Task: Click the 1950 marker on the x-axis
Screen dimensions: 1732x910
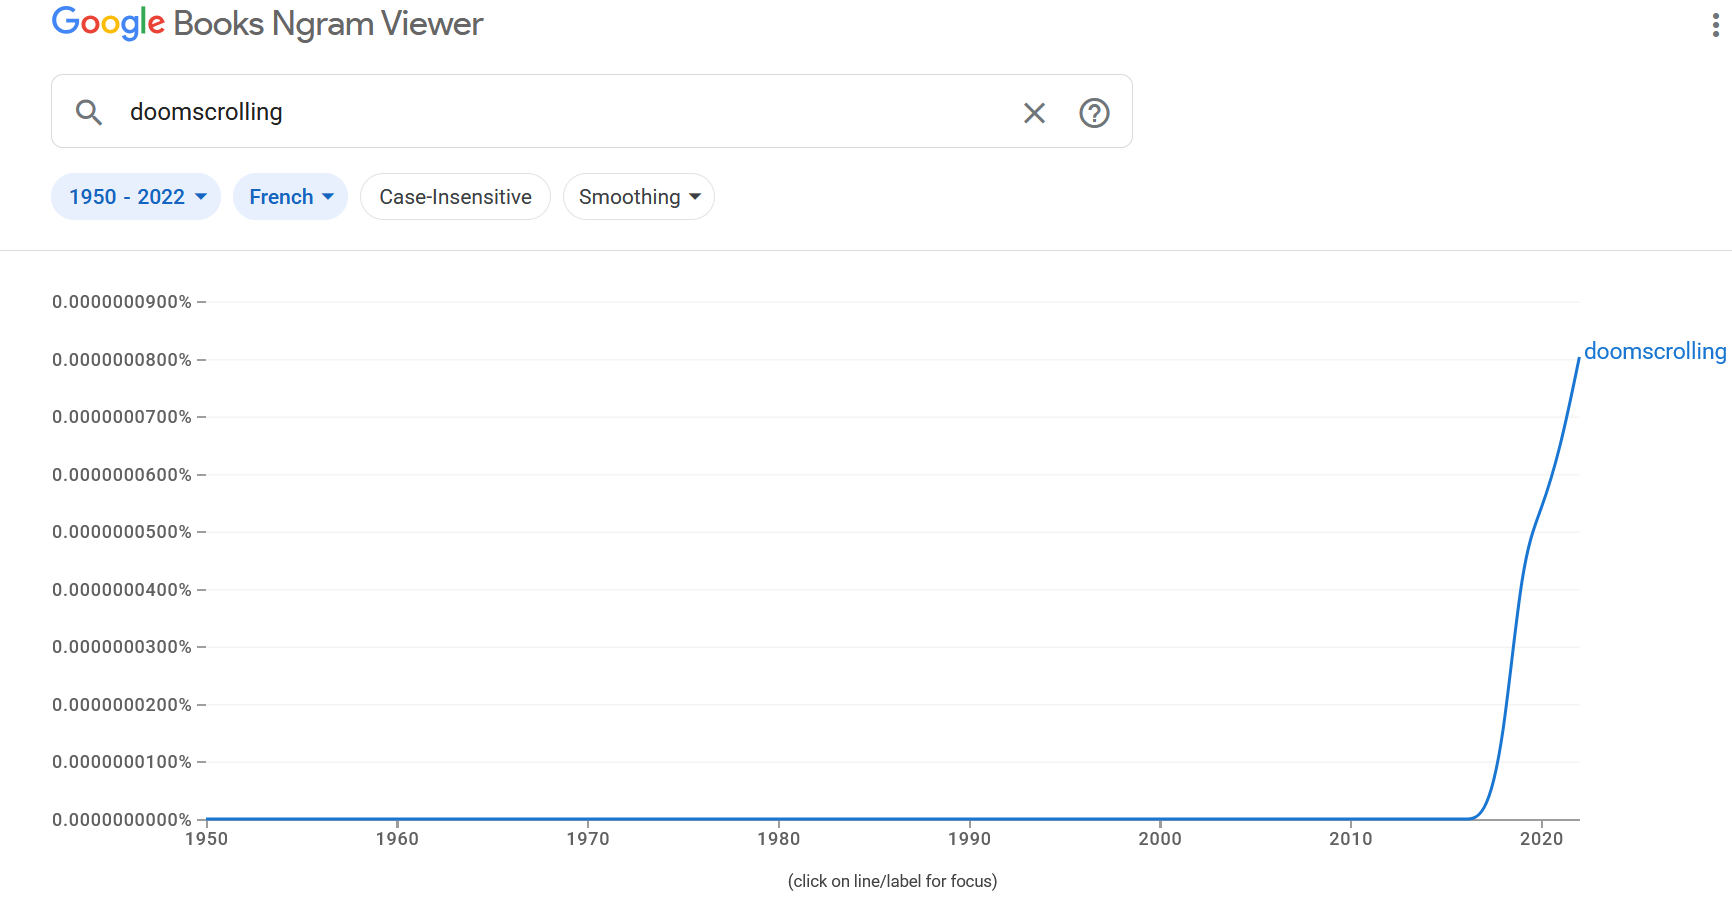Action: click(206, 839)
